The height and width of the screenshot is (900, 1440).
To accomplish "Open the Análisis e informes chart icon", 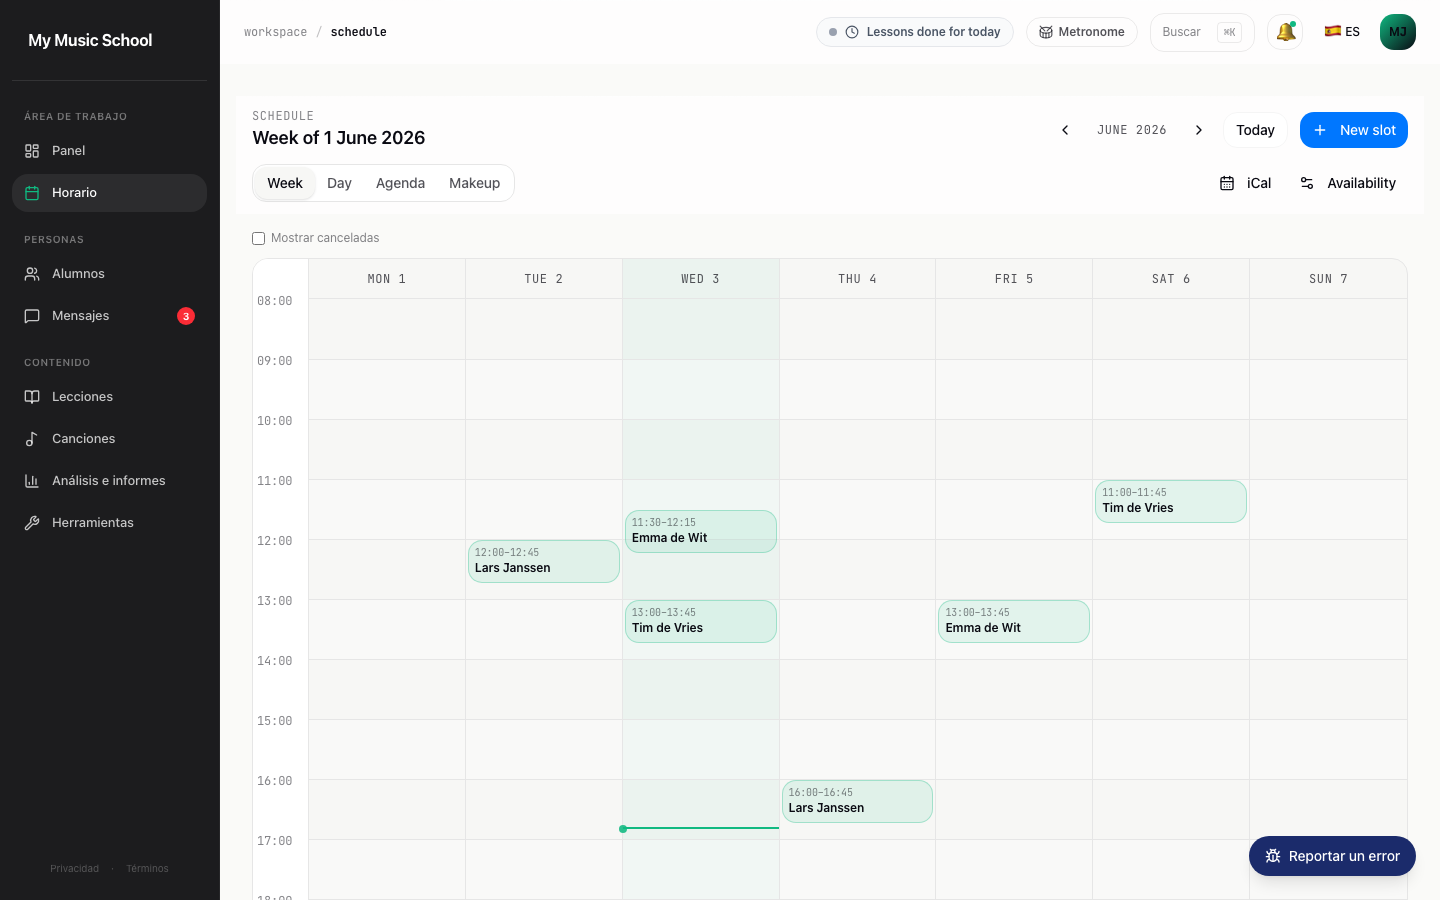I will tap(32, 481).
